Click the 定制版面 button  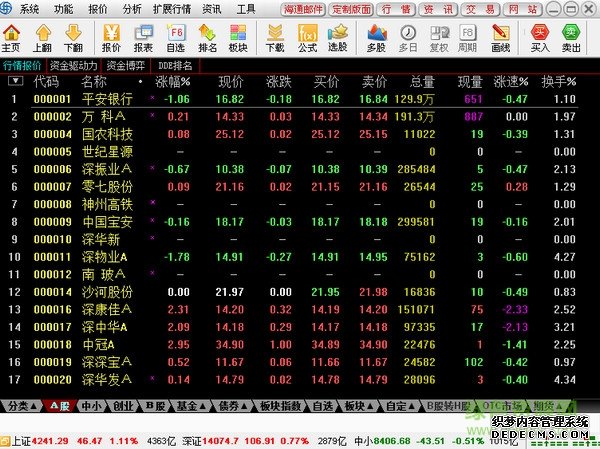coord(351,9)
